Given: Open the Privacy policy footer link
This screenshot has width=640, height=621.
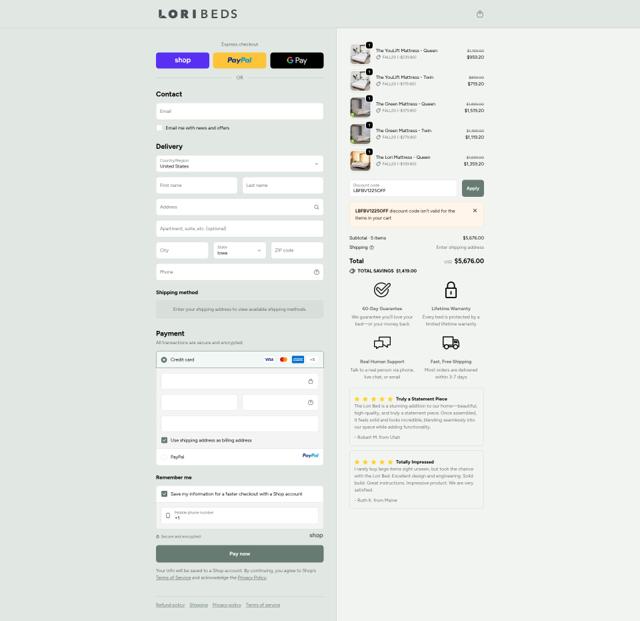Looking at the screenshot, I should pyautogui.click(x=227, y=605).
